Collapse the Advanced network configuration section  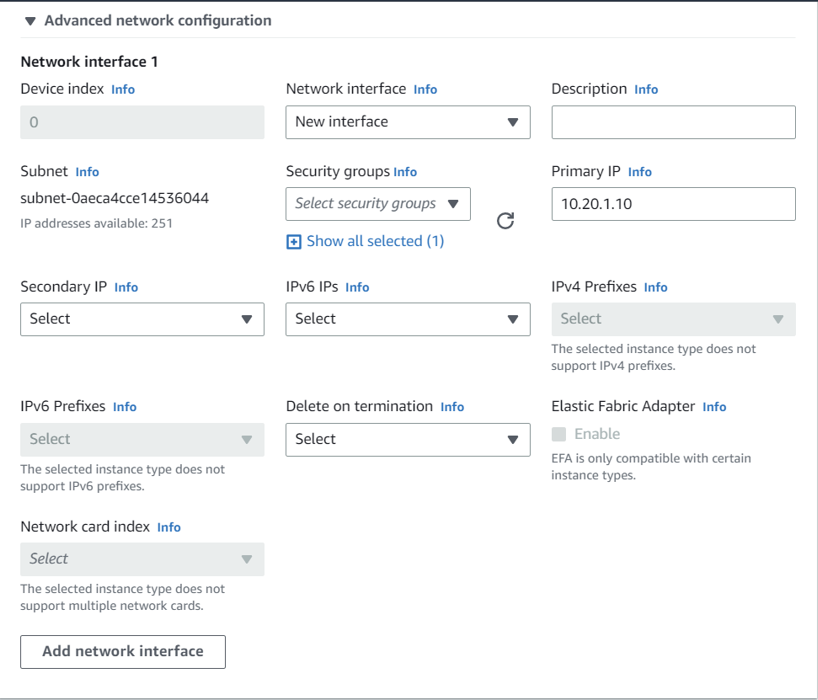point(31,21)
